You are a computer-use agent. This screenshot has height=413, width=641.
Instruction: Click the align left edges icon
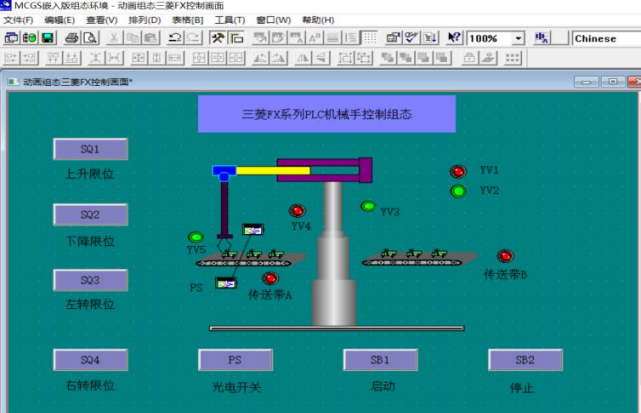pyautogui.click(x=11, y=58)
